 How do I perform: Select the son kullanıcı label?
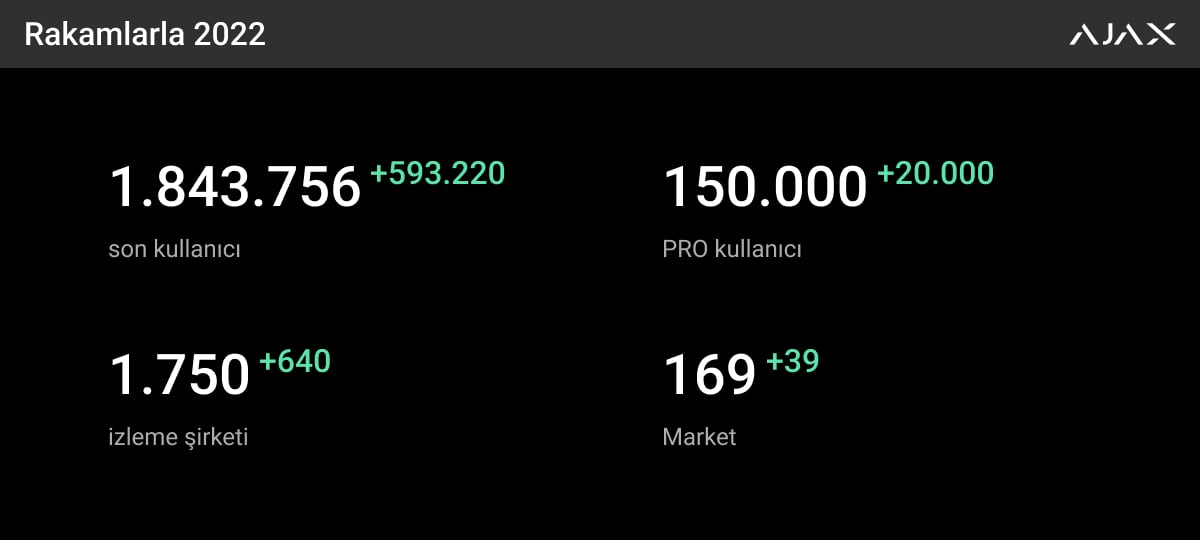click(174, 250)
